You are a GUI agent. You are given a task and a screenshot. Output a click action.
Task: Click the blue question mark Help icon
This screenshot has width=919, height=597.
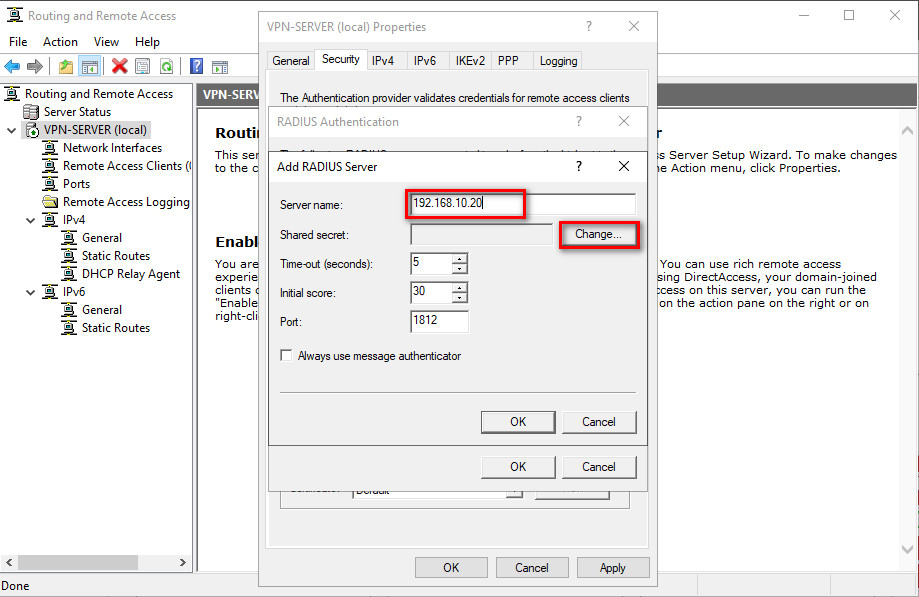(197, 66)
